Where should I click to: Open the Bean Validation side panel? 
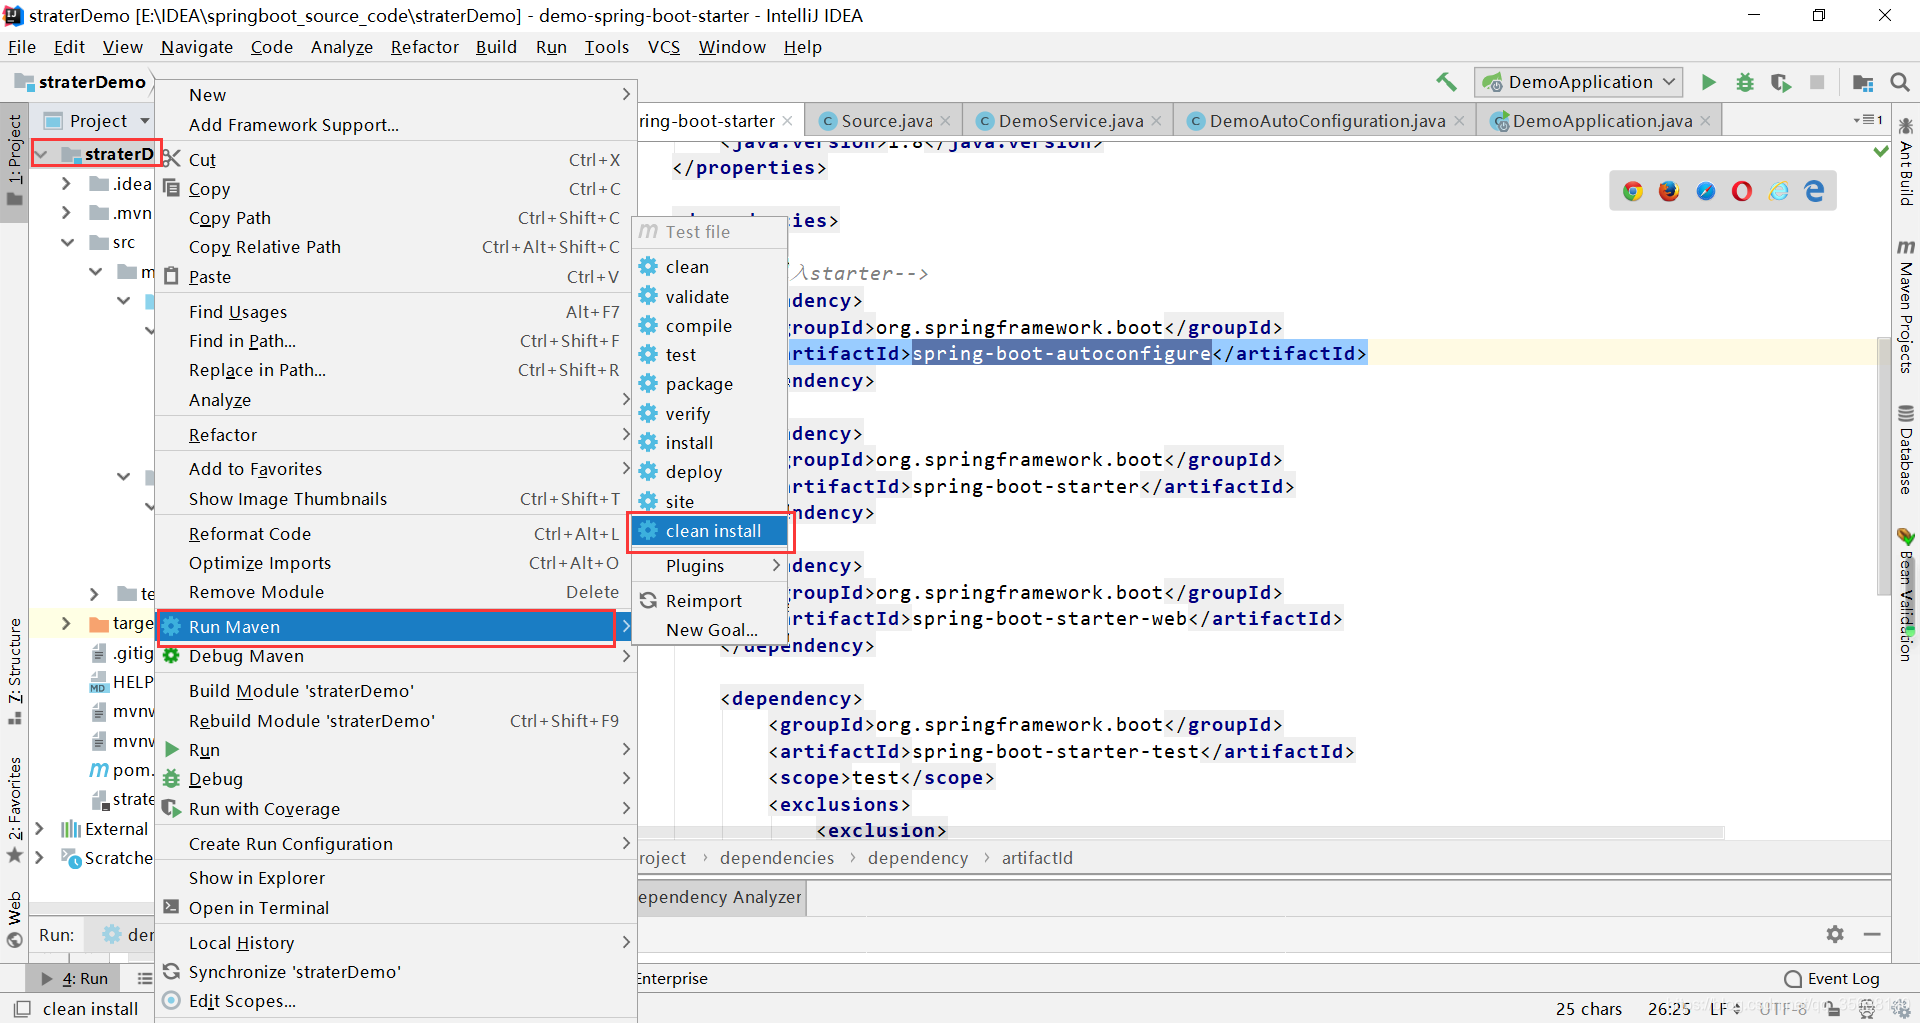pyautogui.click(x=1906, y=596)
